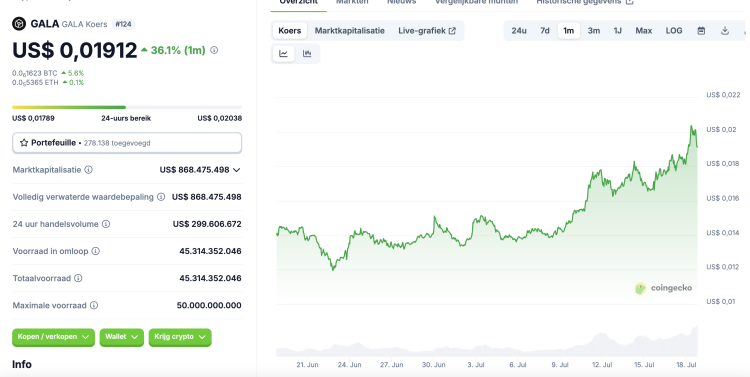Click the US$ 0,02038 range high value
This screenshot has width=750, height=377.
tap(220, 118)
